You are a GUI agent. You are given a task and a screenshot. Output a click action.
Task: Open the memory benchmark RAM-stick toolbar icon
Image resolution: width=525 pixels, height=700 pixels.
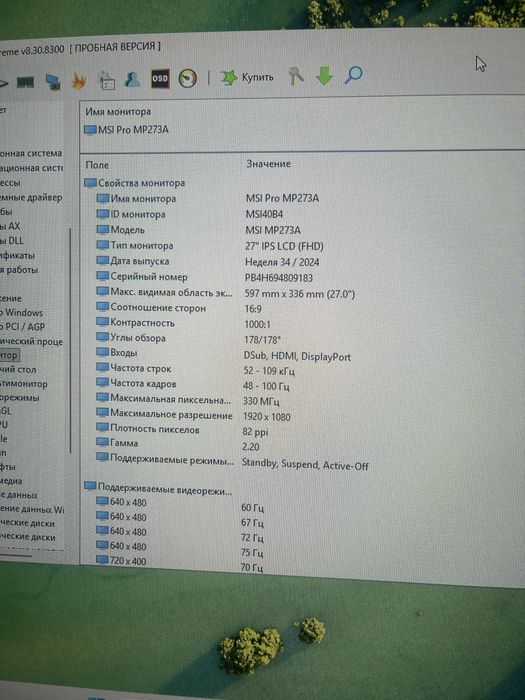click(x=25, y=83)
